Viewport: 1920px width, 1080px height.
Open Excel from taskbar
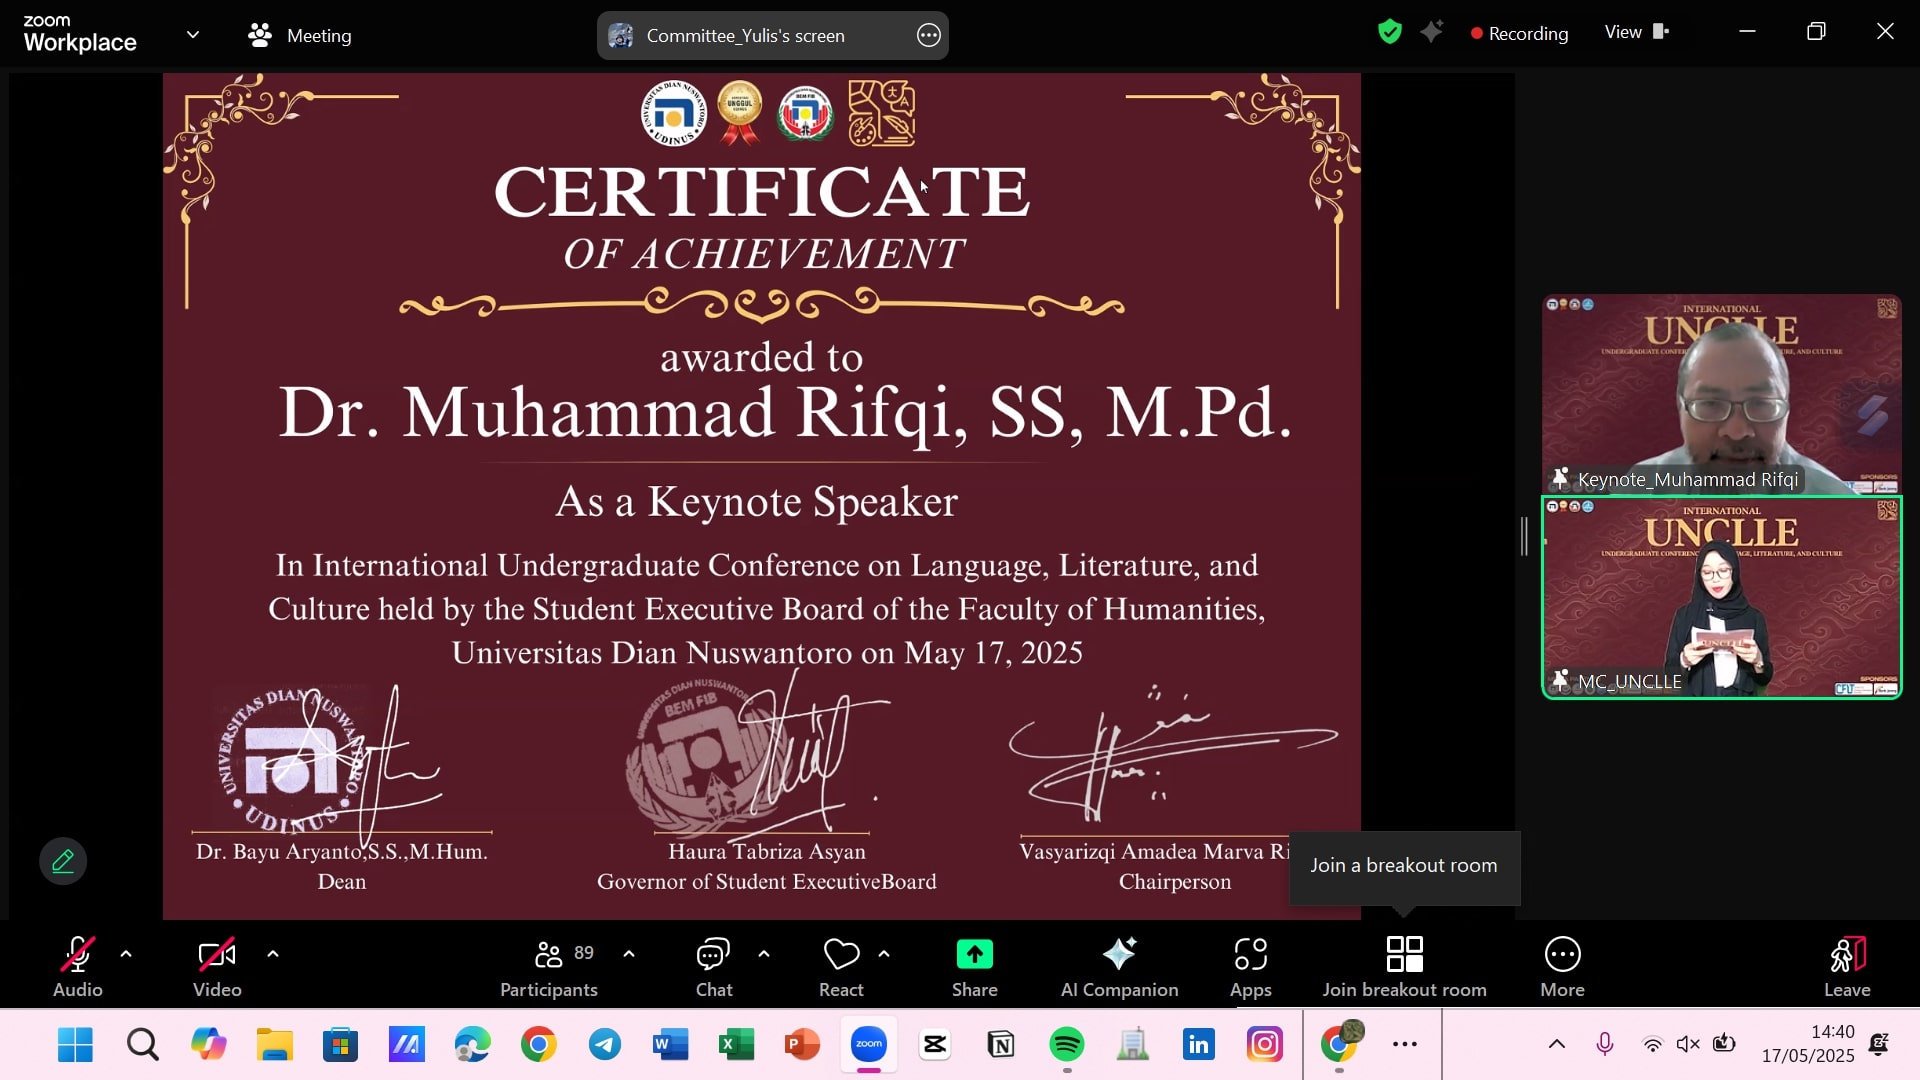click(736, 1045)
